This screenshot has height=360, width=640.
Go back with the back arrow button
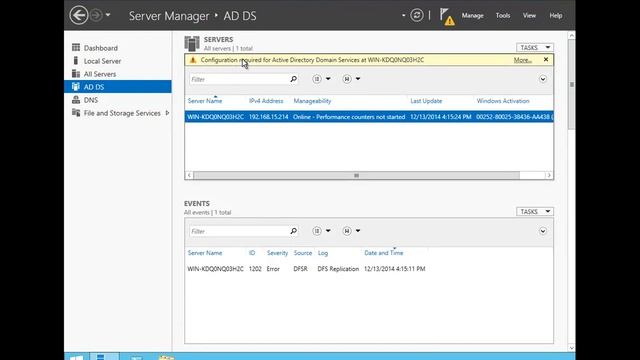click(78, 16)
